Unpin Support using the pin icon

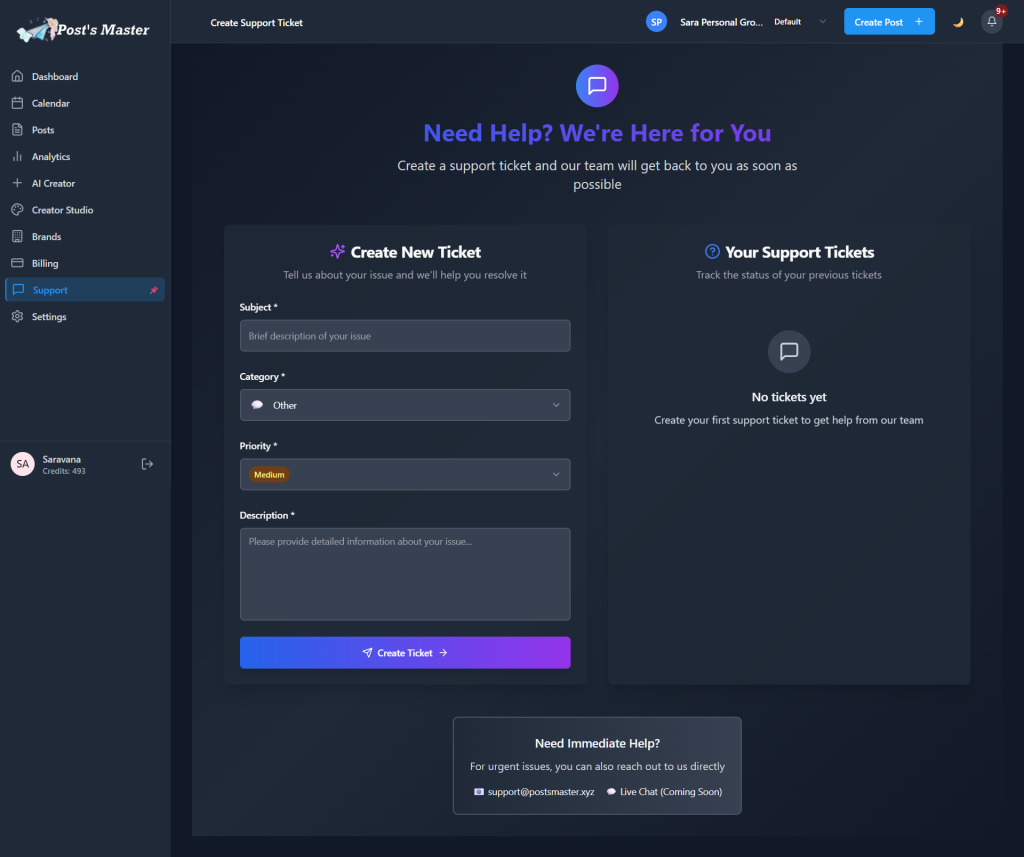coord(153,291)
